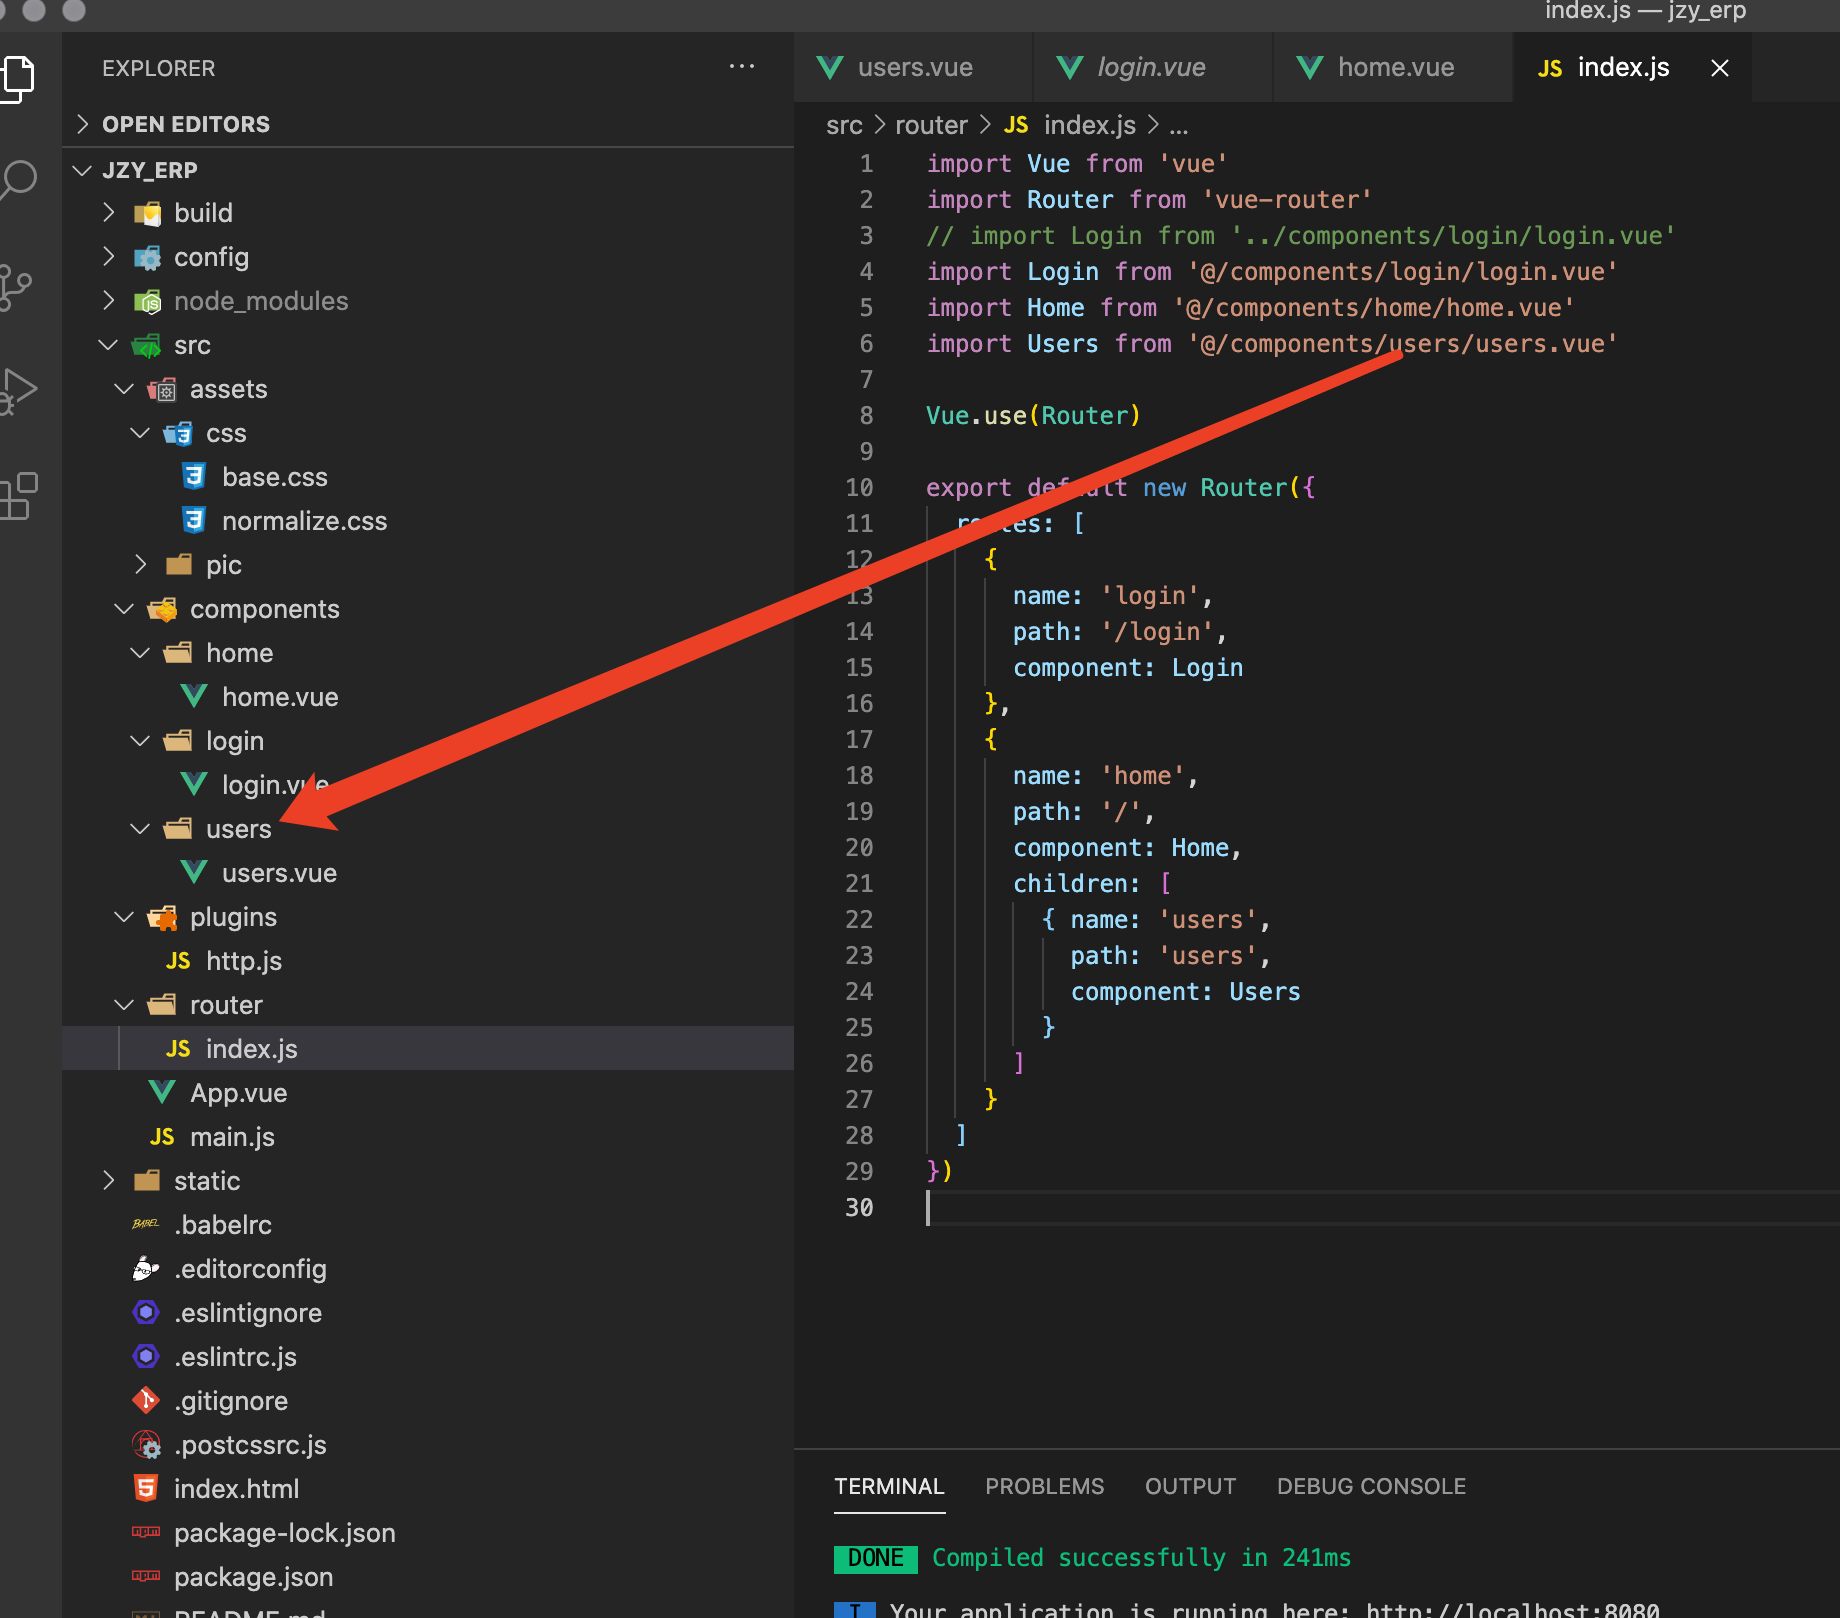Click the git icon beside .gitignore
1840x1618 pixels.
pos(146,1400)
